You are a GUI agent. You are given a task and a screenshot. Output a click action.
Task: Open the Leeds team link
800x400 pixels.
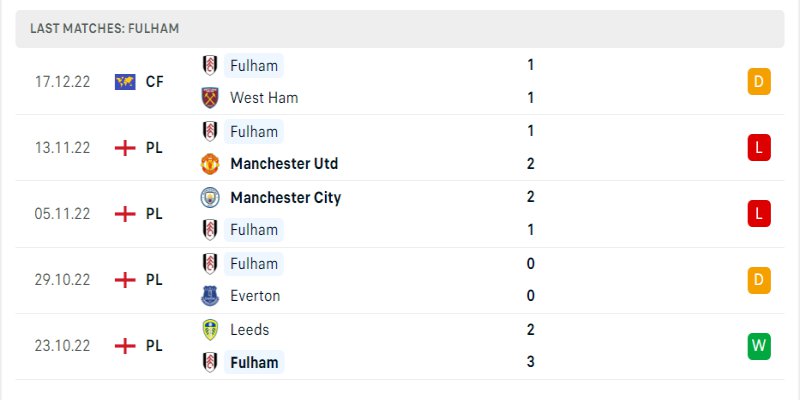(249, 329)
